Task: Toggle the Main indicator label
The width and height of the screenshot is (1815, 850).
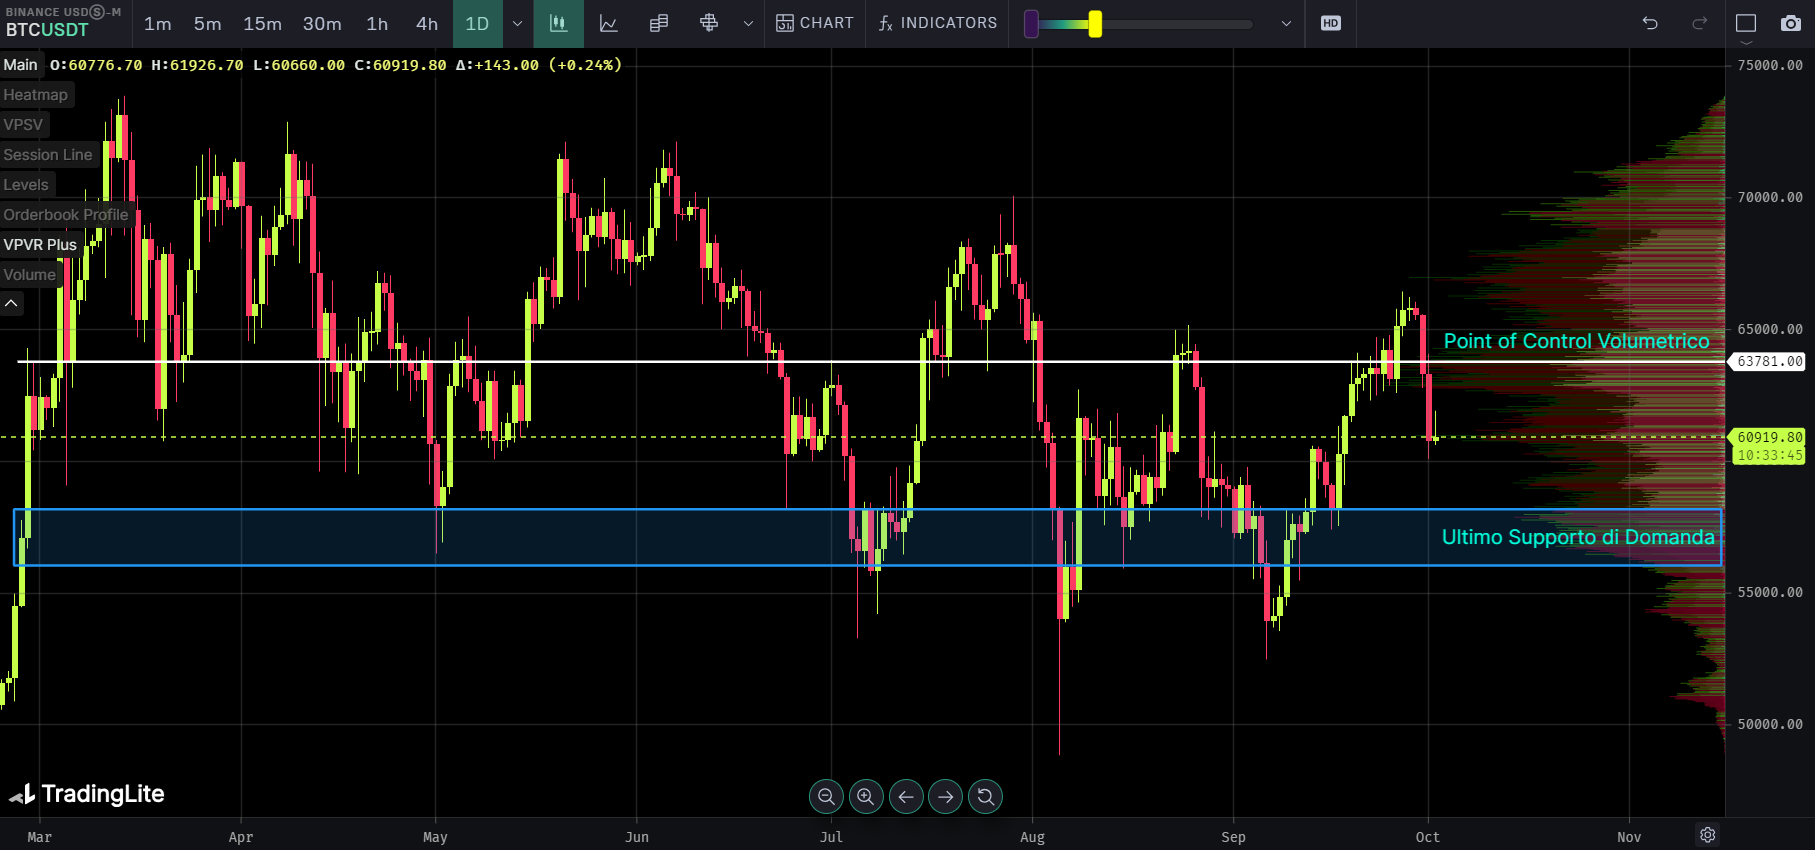Action: [20, 65]
